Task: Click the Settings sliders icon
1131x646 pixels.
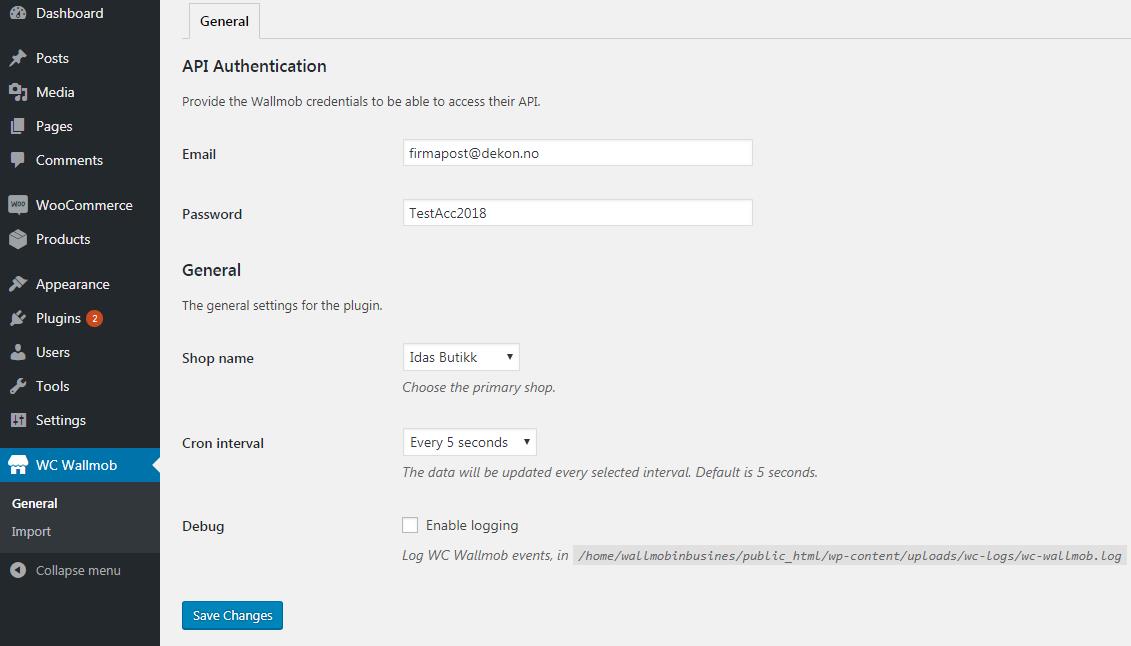Action: pos(18,420)
